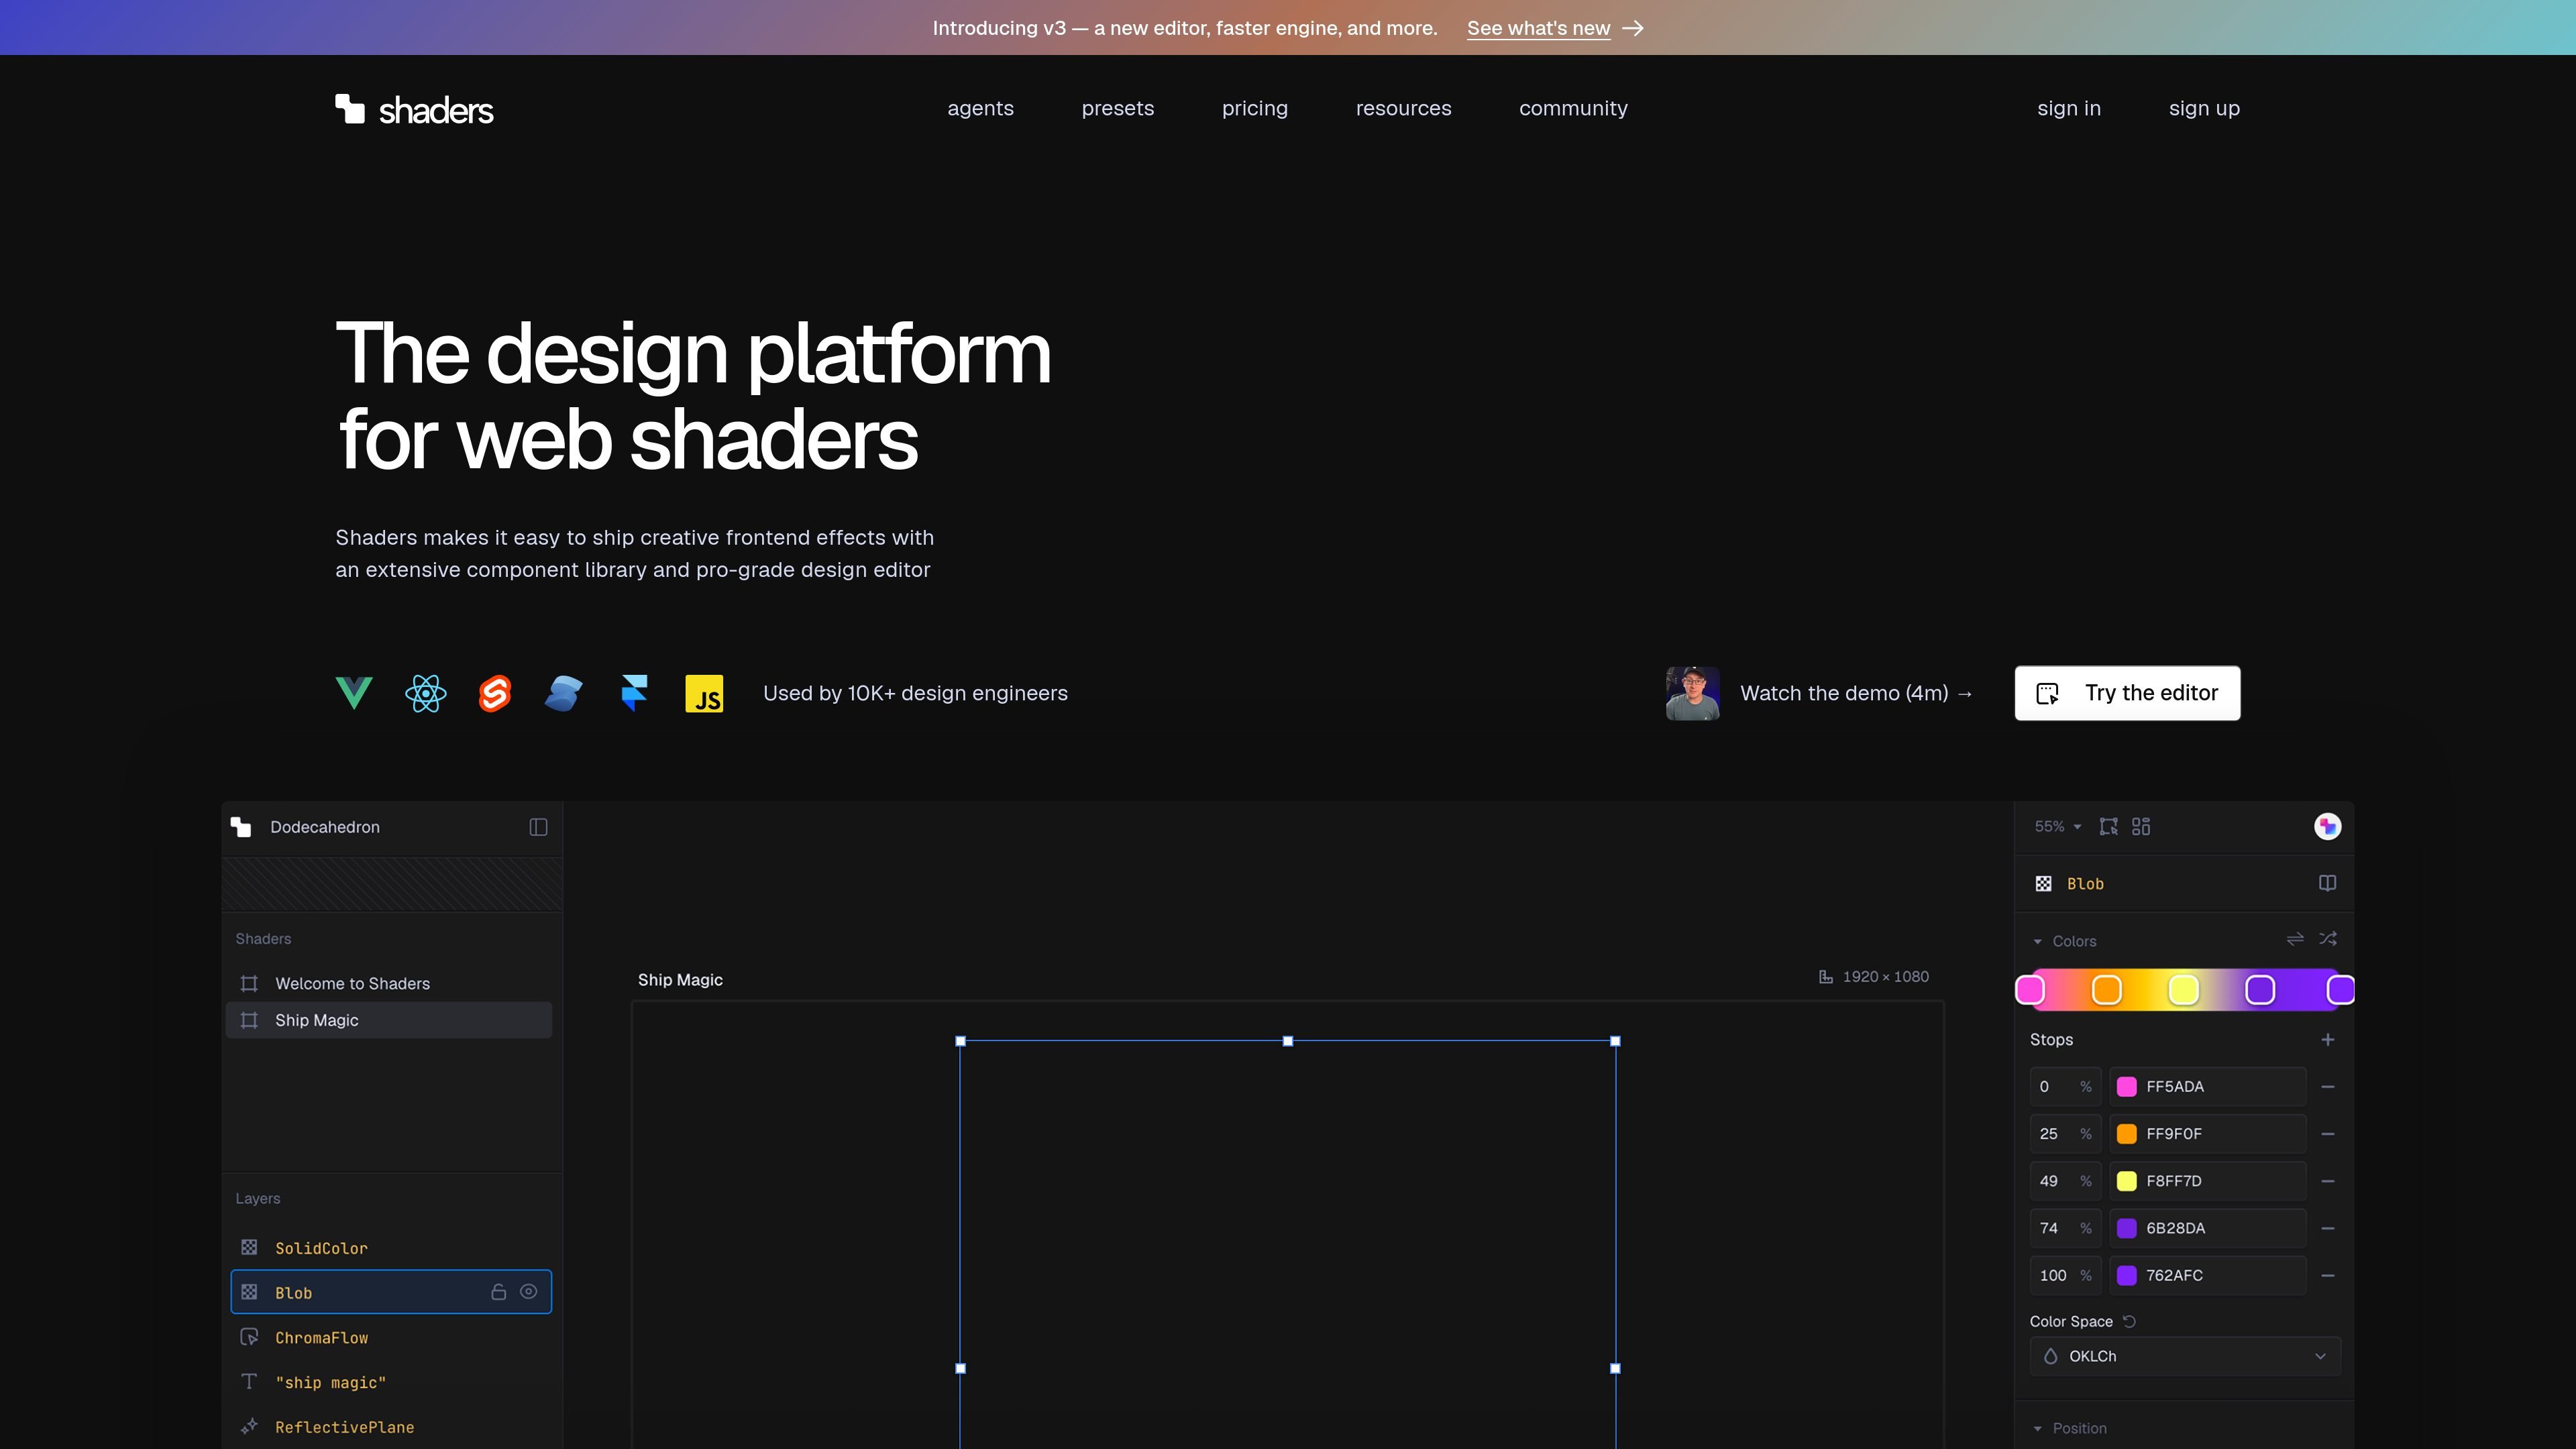Screen dimensions: 2576x1449
Task: Click the swap colors arrows icon
Action: tap(2295, 939)
